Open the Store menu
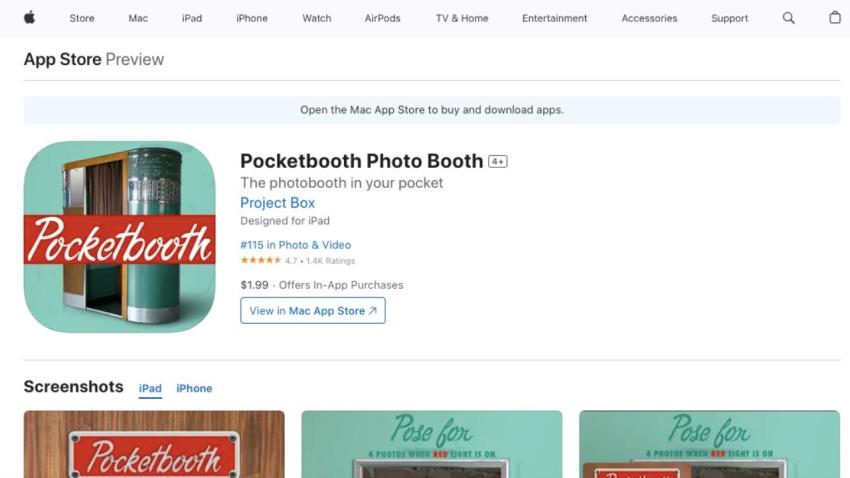This screenshot has height=478, width=850. tap(82, 18)
